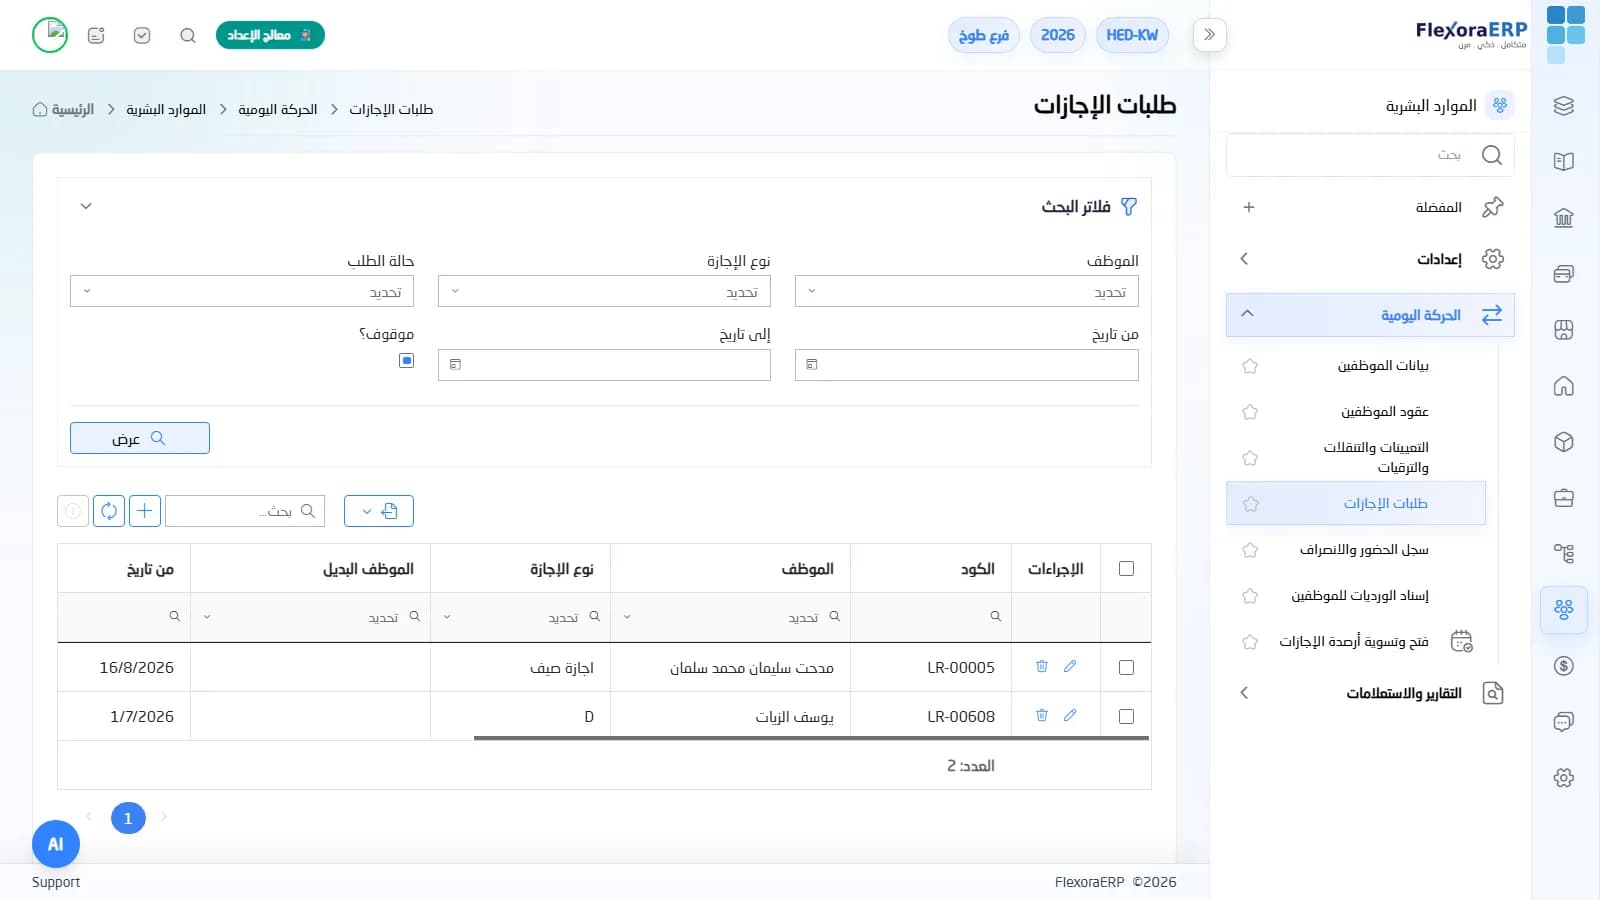The width and height of the screenshot is (1600, 900).
Task: Open عقود الموظفين menu item
Action: pos(1384,412)
